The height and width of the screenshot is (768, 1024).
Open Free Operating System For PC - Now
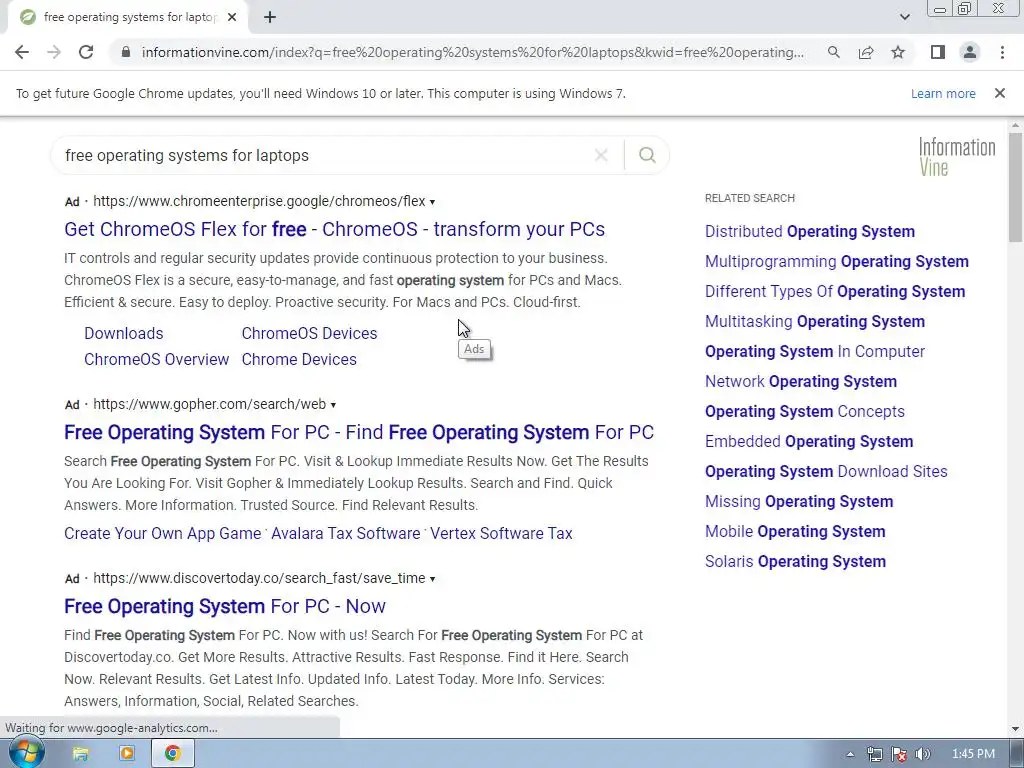pyautogui.click(x=225, y=606)
